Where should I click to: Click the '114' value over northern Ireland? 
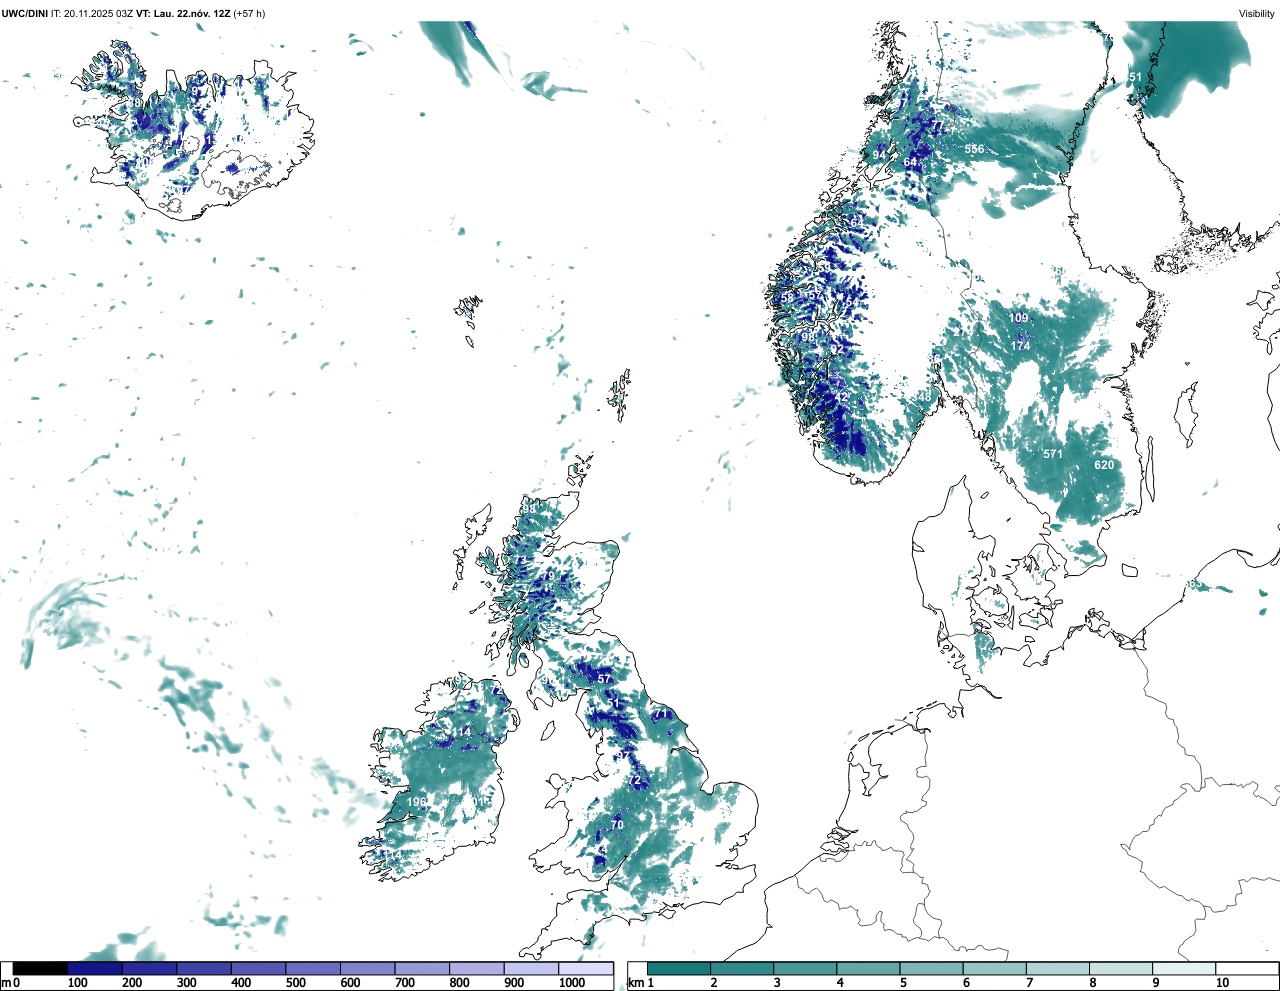click(x=461, y=733)
